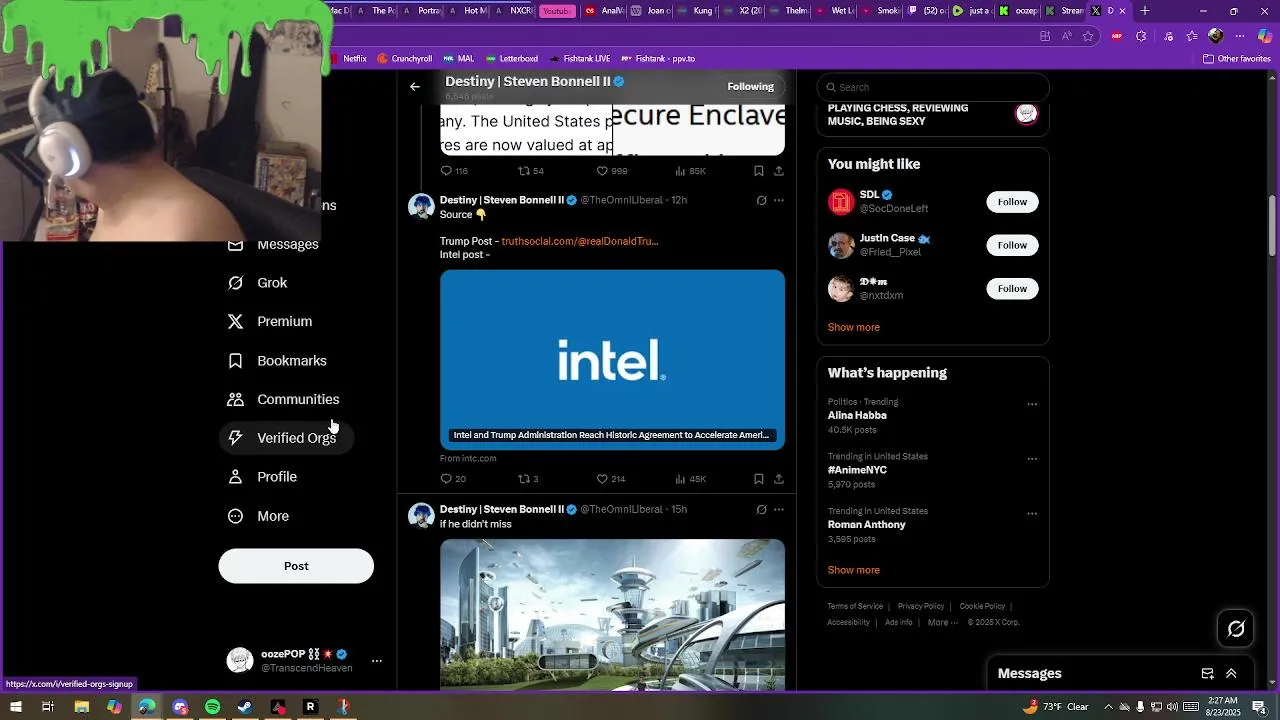Open Grok from the sidebar
Viewport: 1280px width, 720px height.
click(258, 283)
